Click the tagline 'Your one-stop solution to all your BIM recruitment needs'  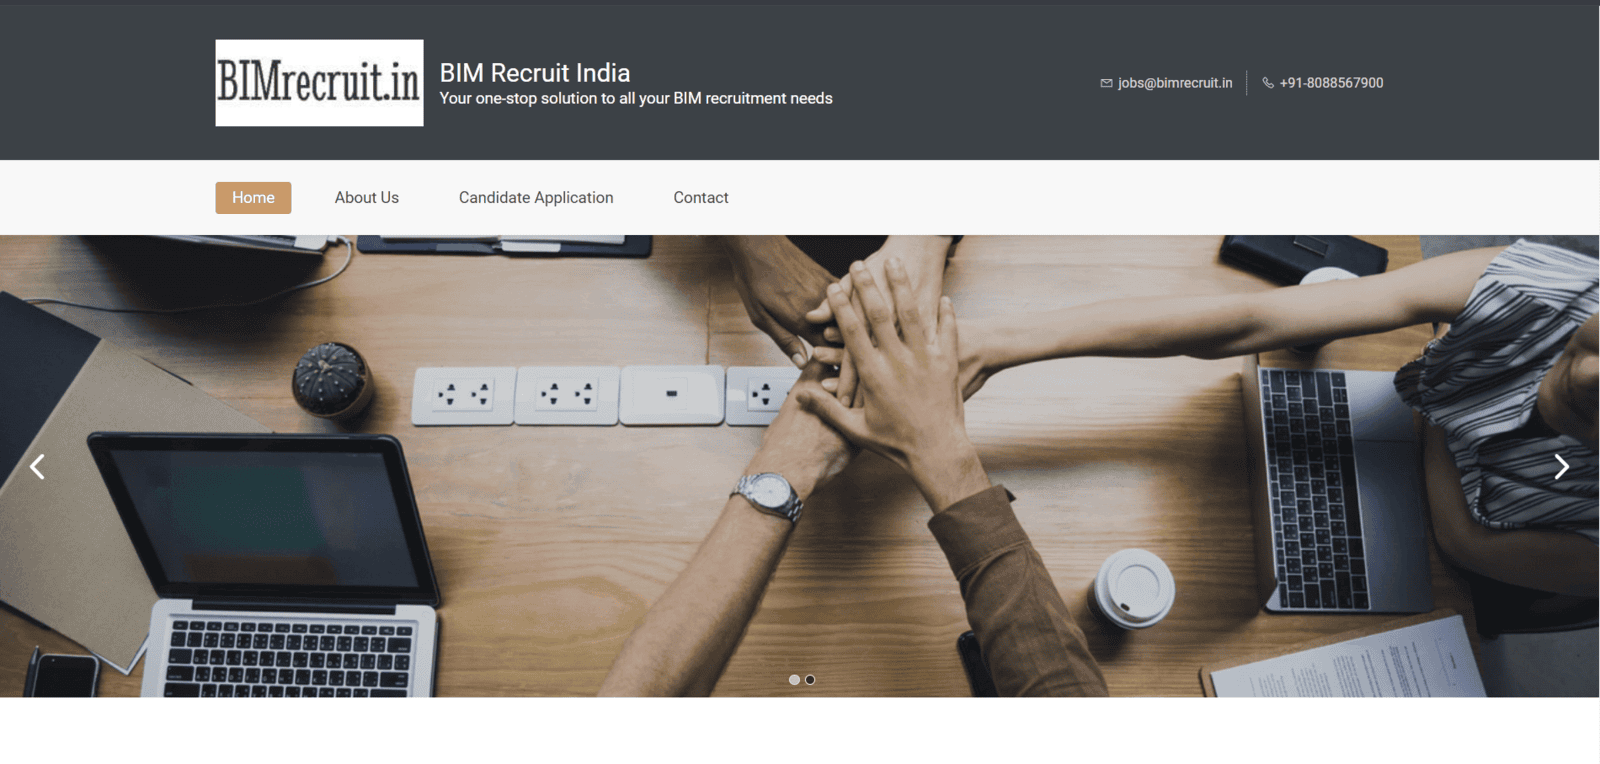(636, 98)
